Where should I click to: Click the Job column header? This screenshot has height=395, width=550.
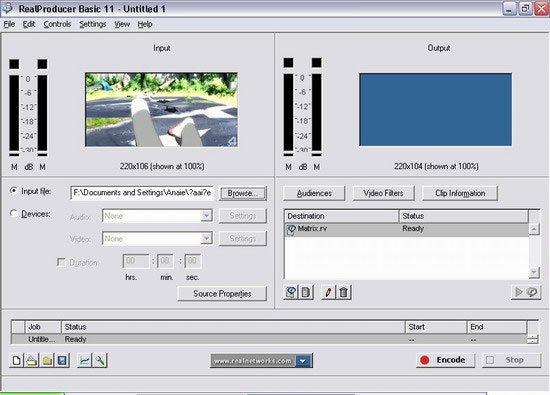(x=43, y=327)
